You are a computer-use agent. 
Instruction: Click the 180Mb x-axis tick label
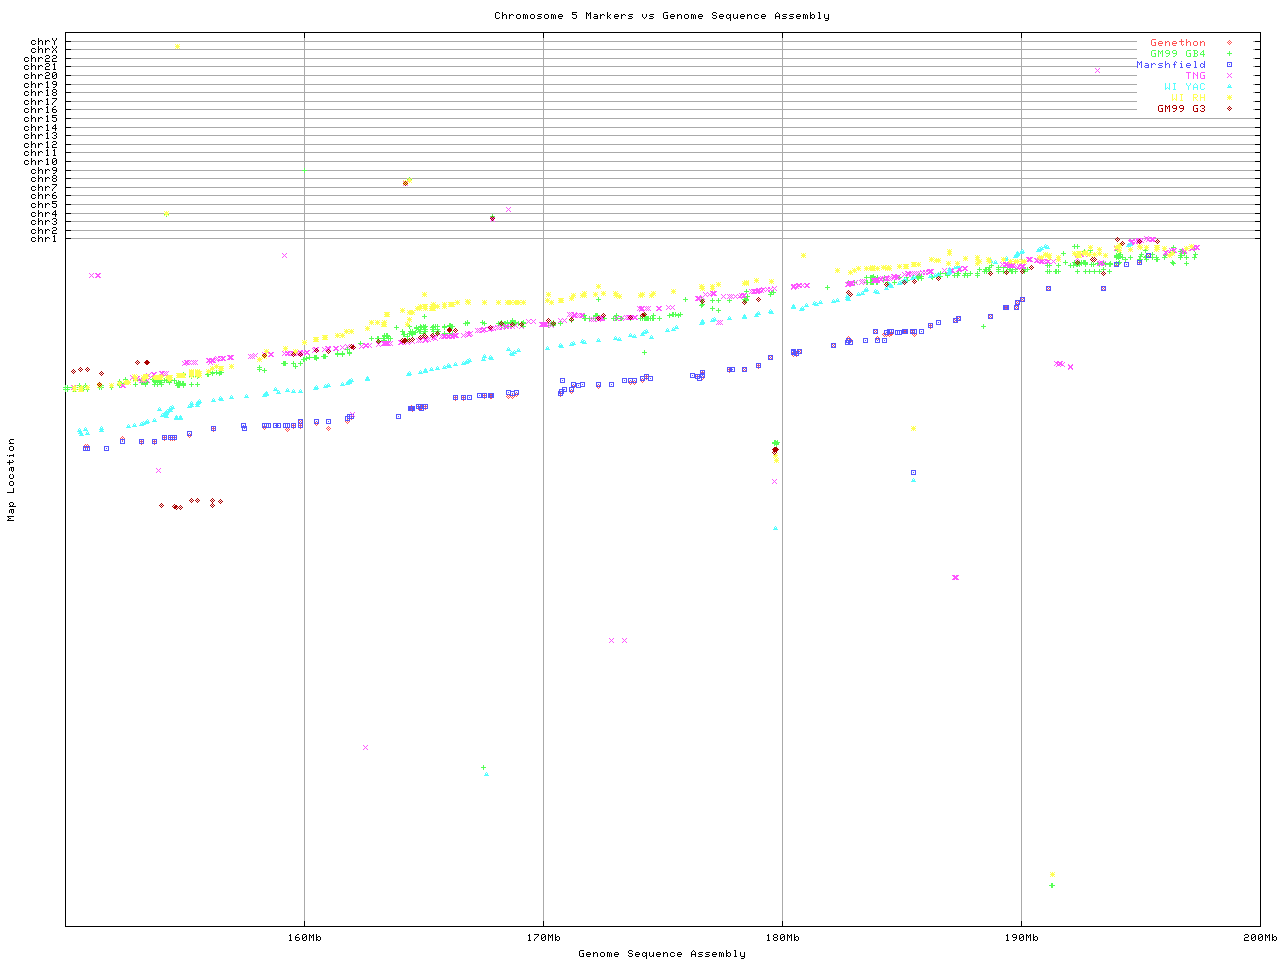pyautogui.click(x=782, y=938)
